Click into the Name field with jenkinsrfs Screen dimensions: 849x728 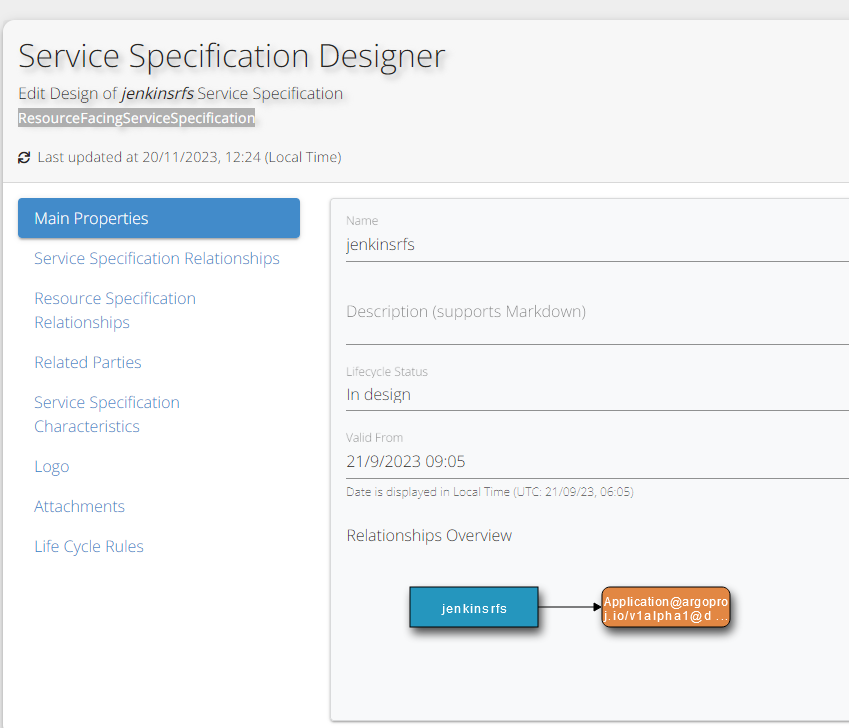point(595,245)
